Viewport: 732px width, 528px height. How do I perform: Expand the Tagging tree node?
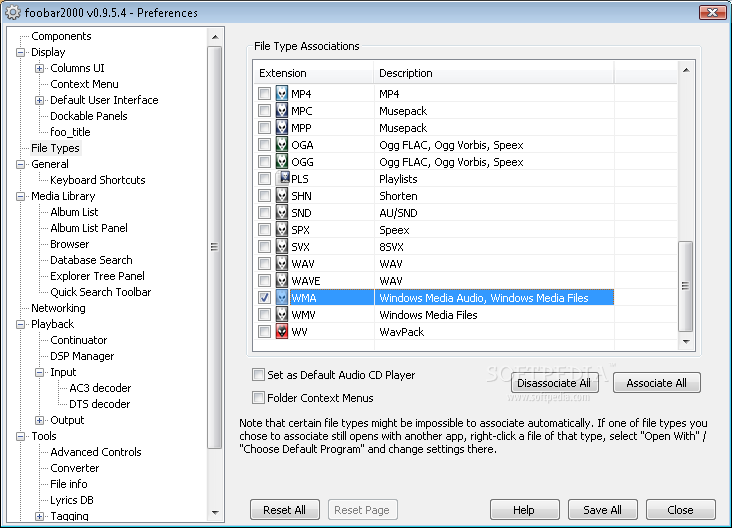39,516
